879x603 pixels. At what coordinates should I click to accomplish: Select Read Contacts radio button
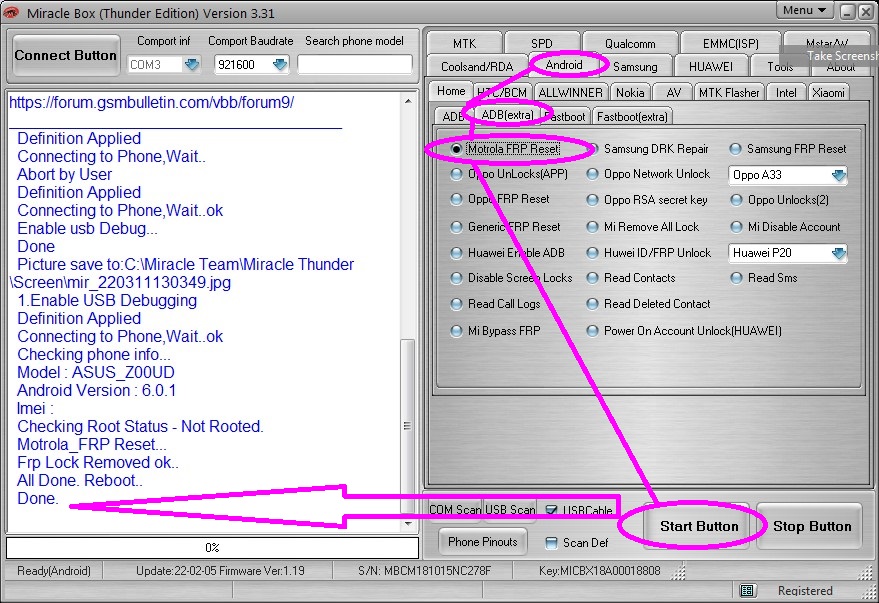592,278
